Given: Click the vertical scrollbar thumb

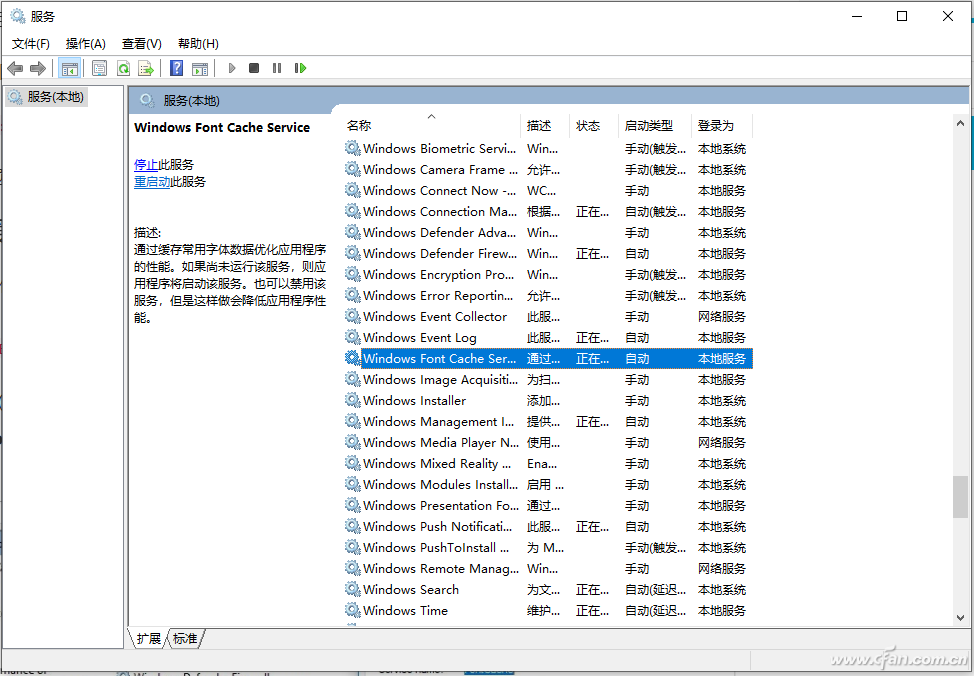Looking at the screenshot, I should point(960,496).
